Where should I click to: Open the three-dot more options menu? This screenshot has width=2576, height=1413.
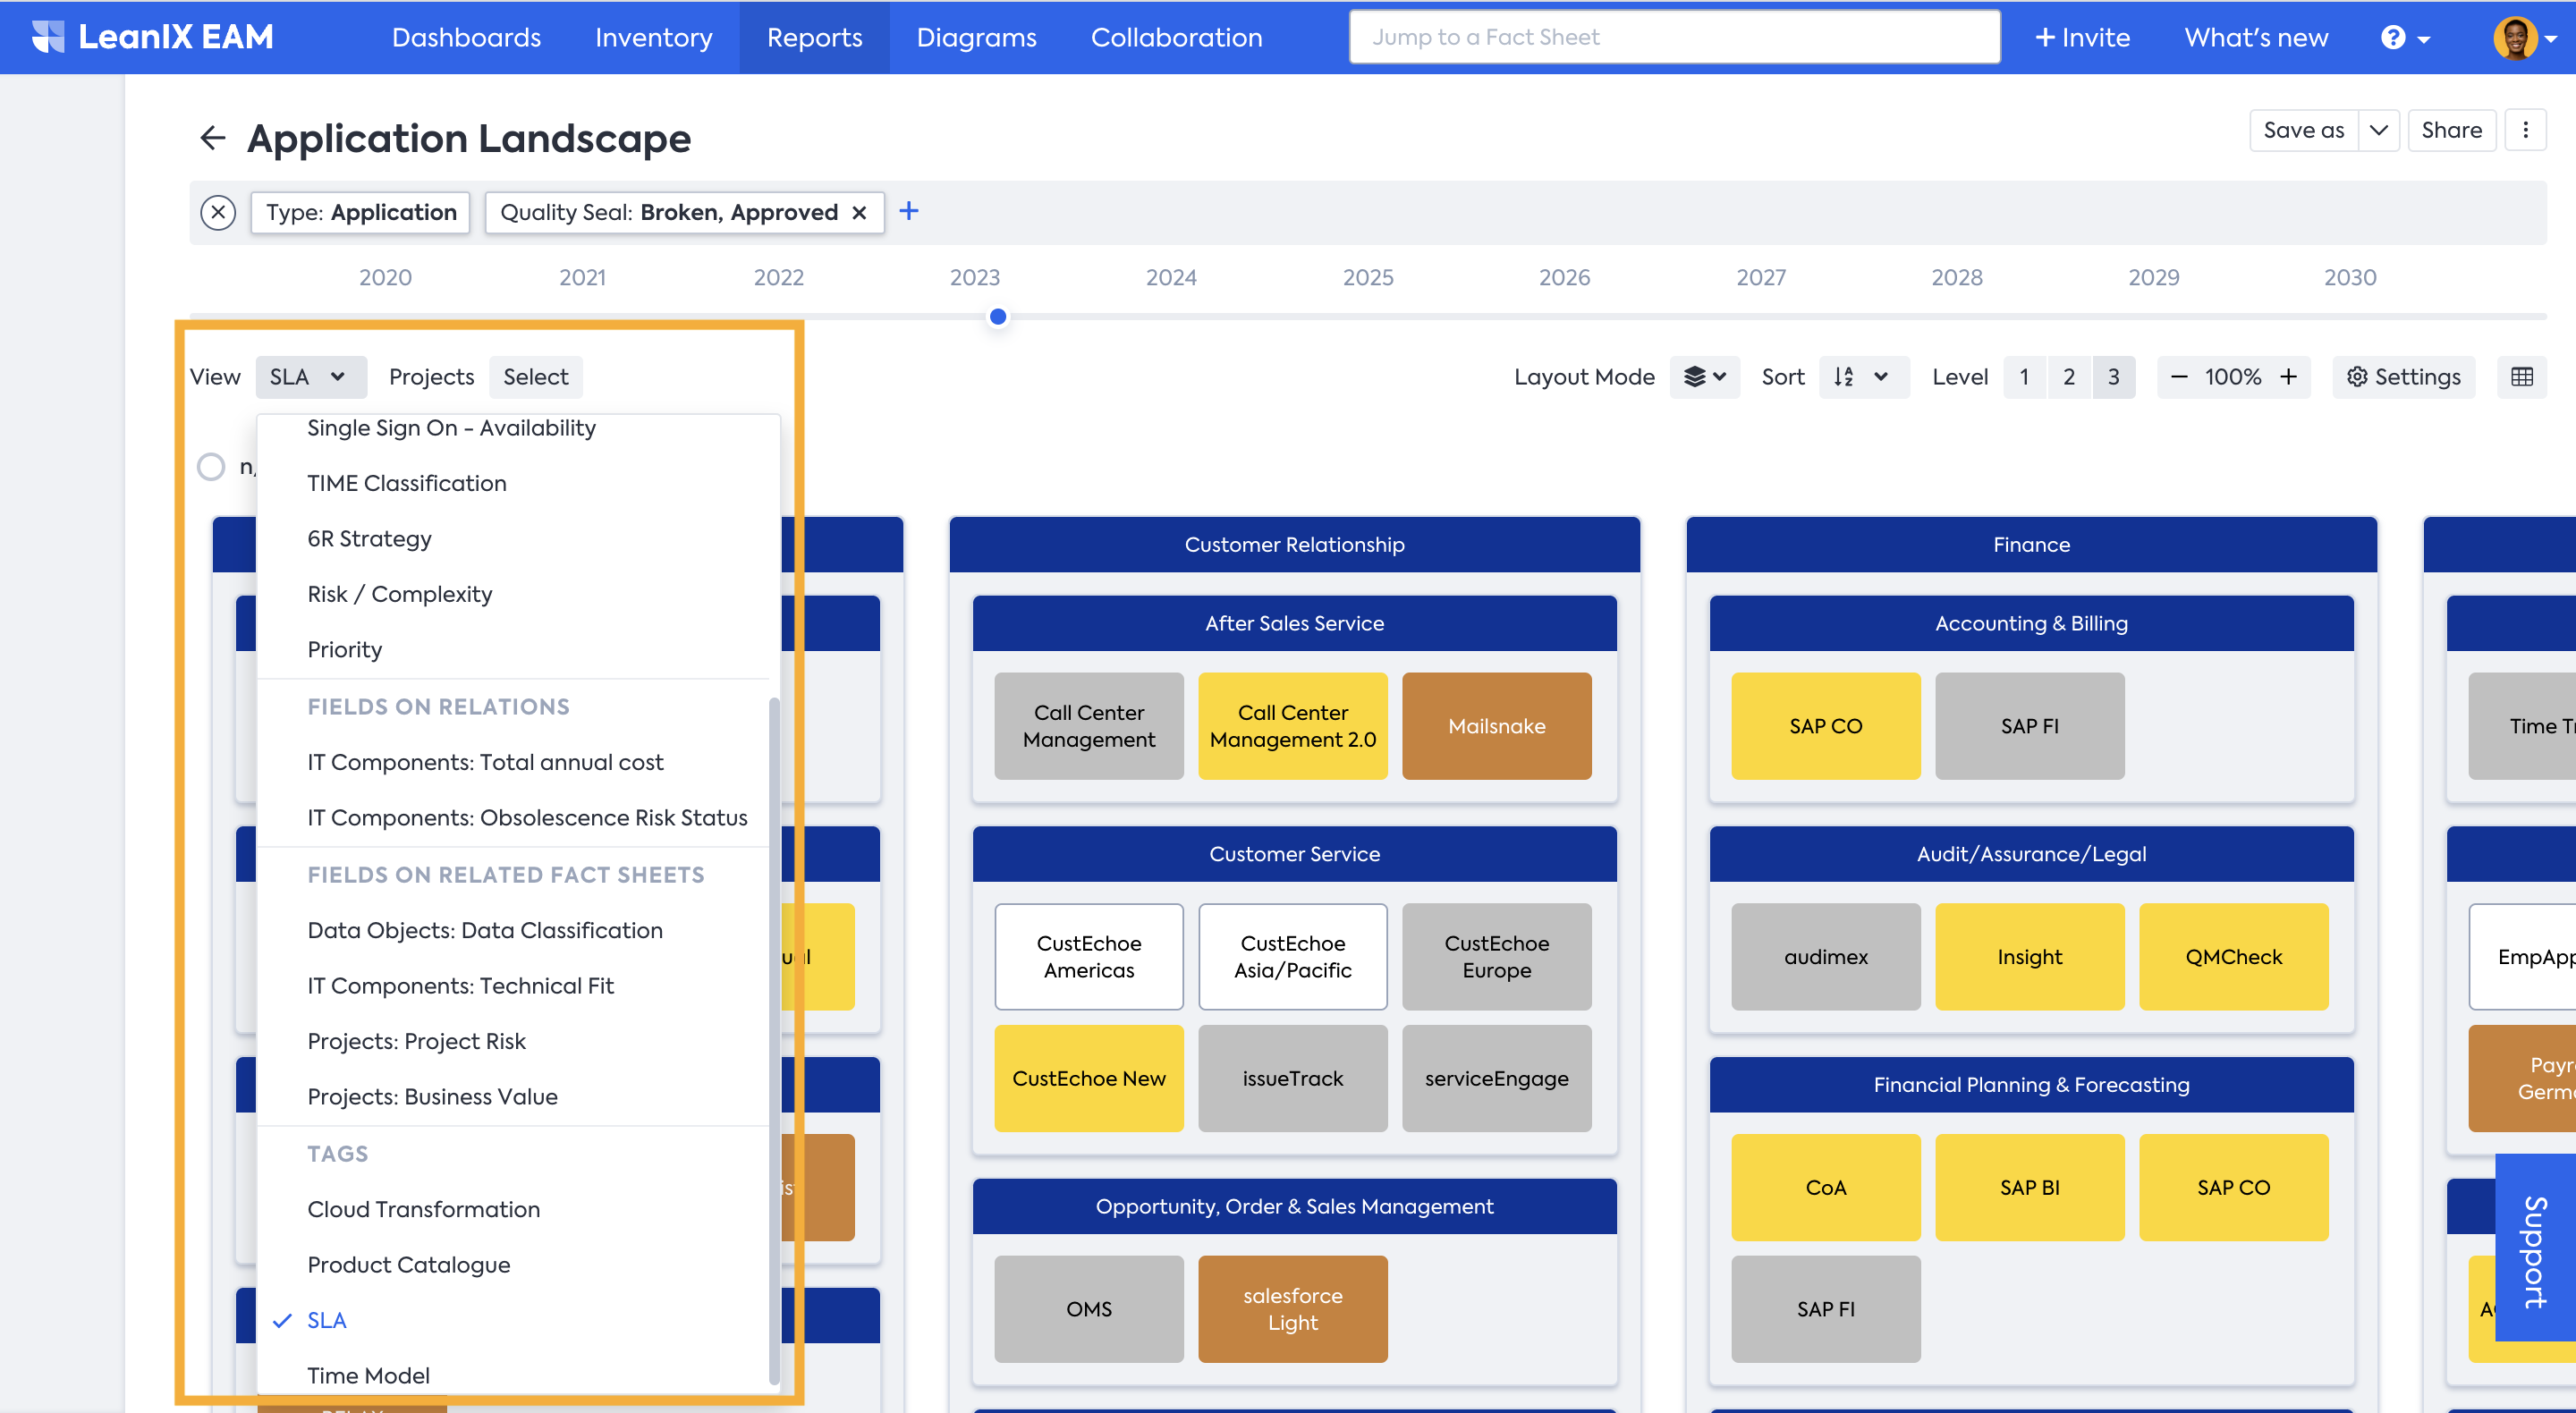click(x=2525, y=130)
